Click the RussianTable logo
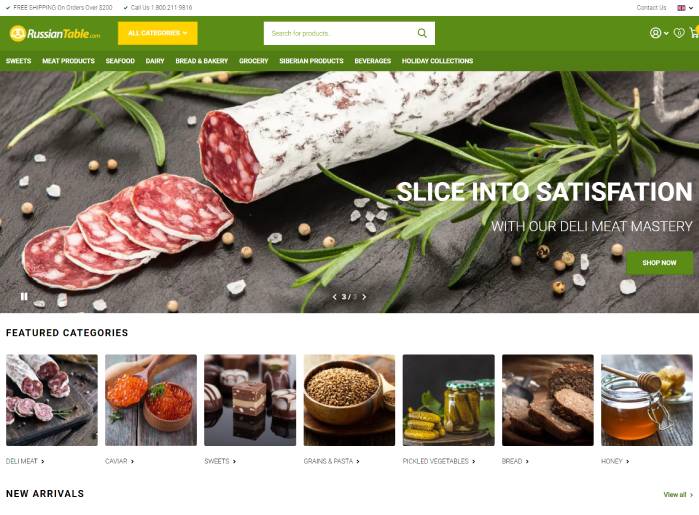Screen dimensions: 699x515 click(55, 33)
